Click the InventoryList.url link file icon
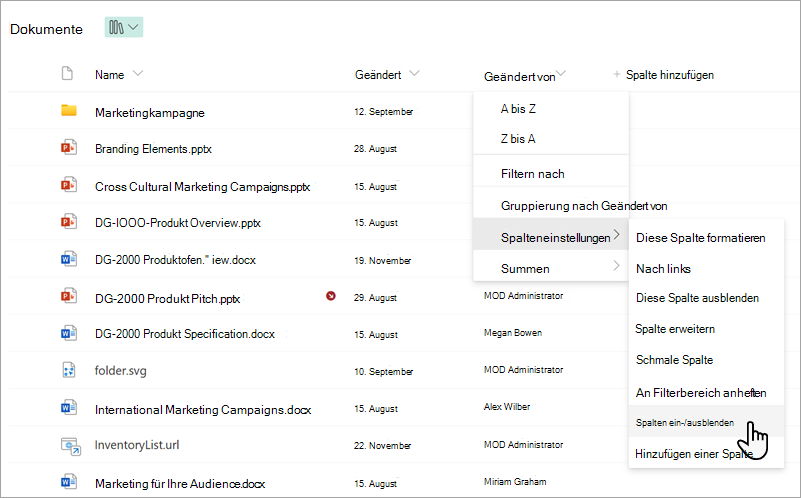Viewport: 801px width, 498px height. click(70, 446)
